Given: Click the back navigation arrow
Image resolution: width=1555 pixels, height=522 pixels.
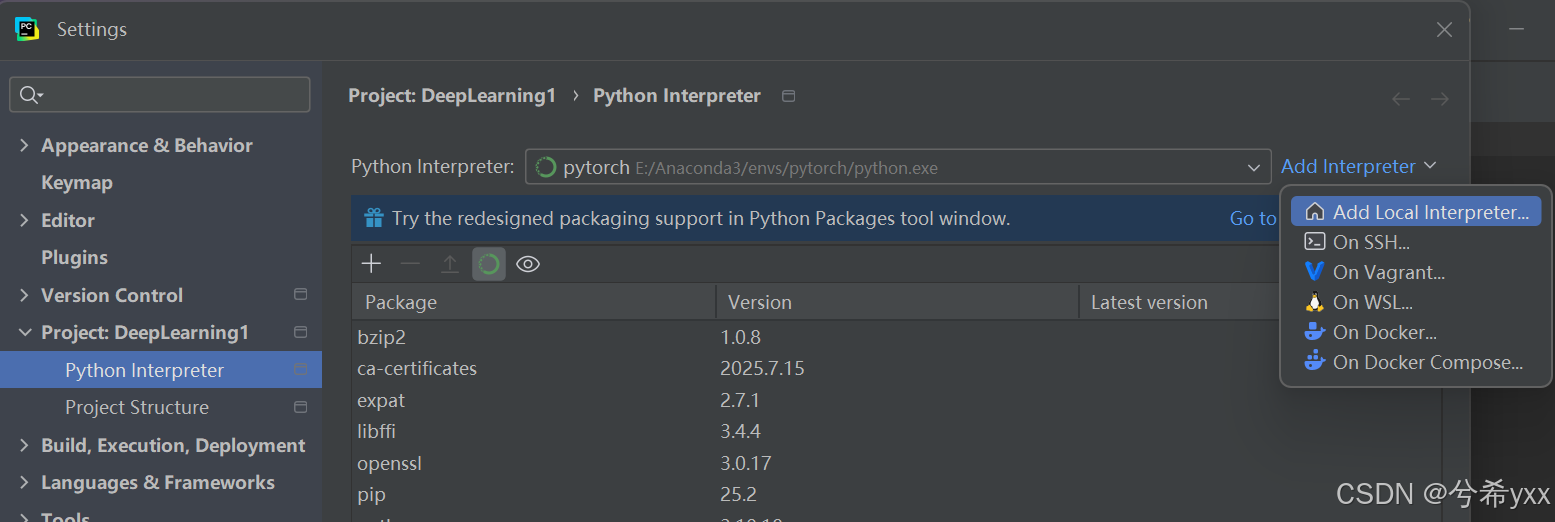Looking at the screenshot, I should pyautogui.click(x=1401, y=99).
